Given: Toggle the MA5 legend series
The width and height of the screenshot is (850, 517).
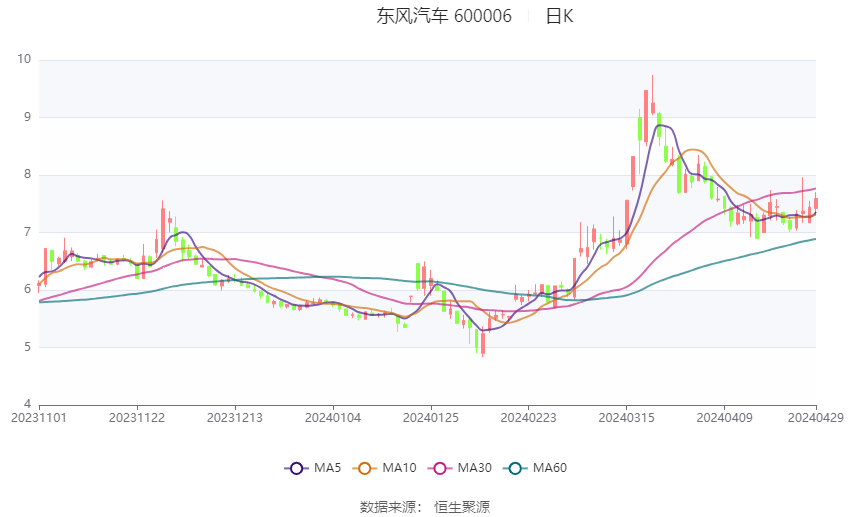Looking at the screenshot, I should pyautogui.click(x=313, y=468).
